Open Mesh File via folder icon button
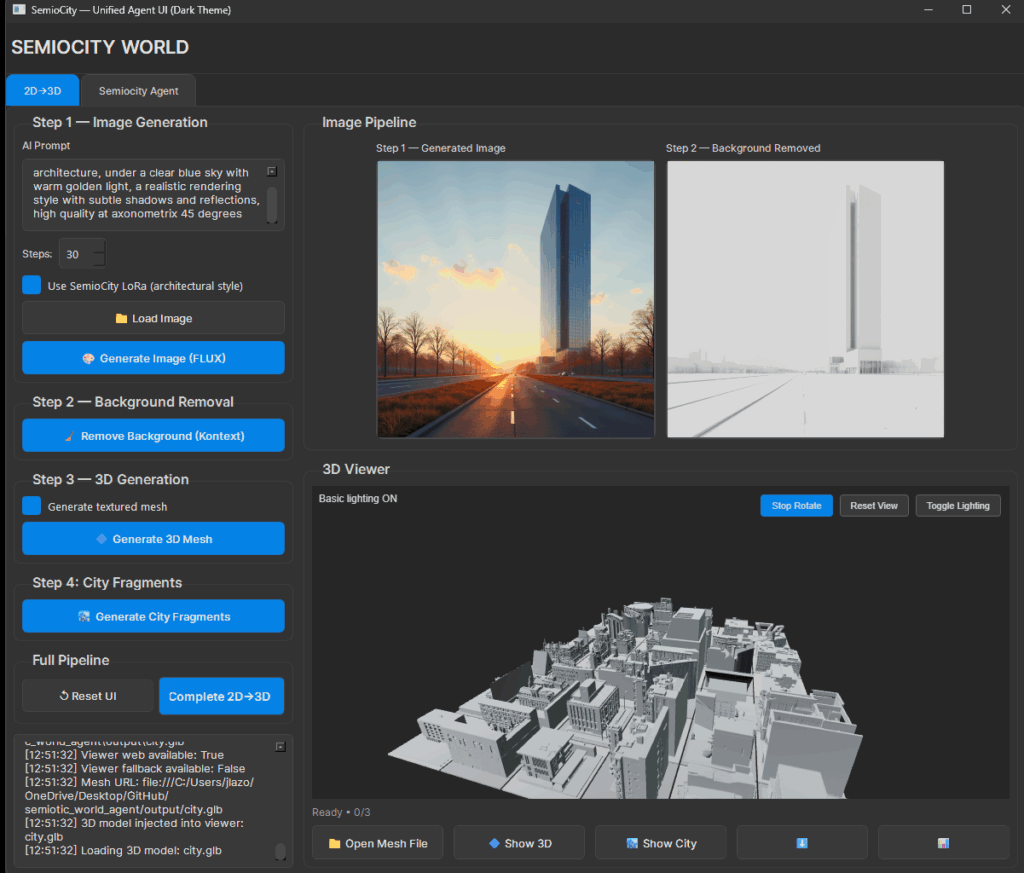This screenshot has height=873, width=1024. [x=377, y=843]
